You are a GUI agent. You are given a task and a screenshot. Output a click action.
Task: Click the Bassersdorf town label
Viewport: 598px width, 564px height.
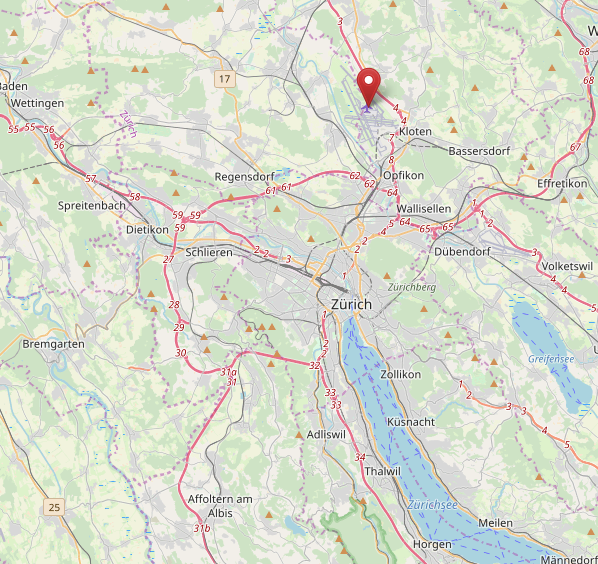[479, 151]
